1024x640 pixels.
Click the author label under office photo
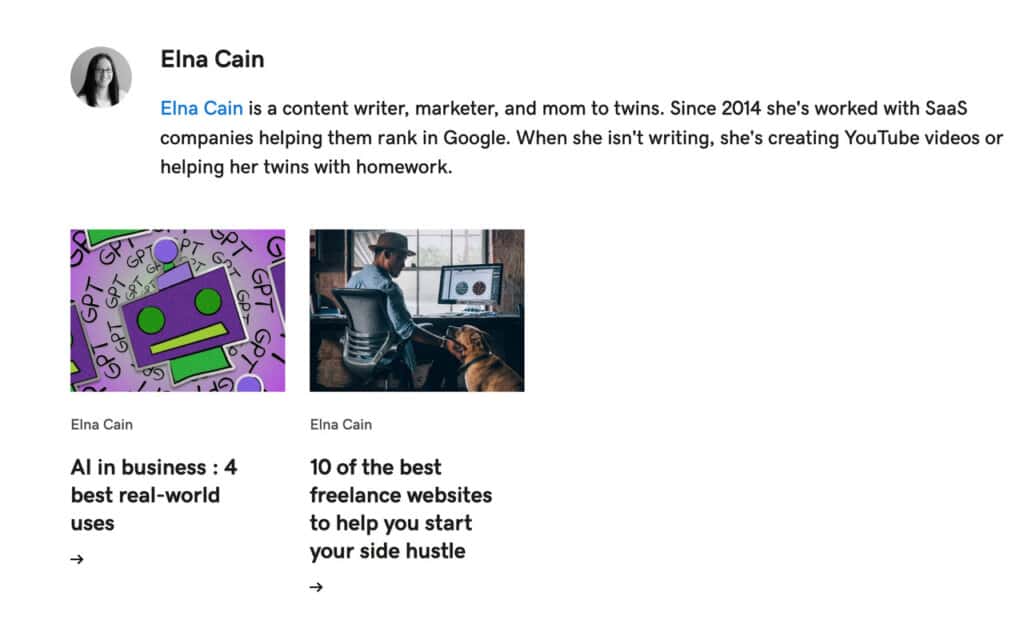click(x=340, y=424)
